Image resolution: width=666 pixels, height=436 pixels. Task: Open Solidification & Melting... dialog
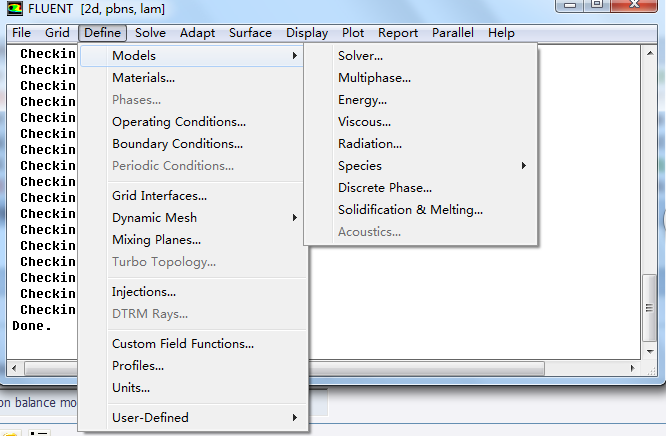[420, 210]
